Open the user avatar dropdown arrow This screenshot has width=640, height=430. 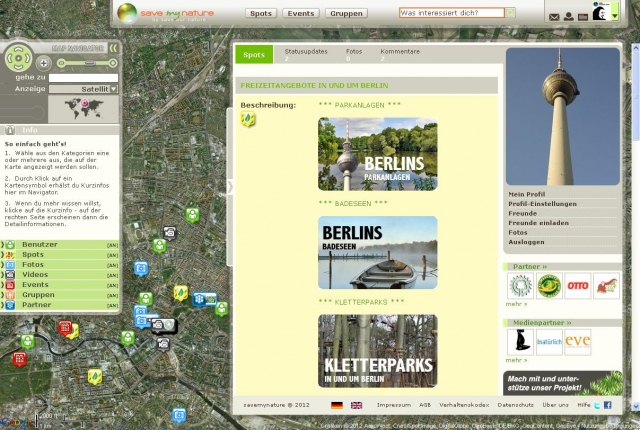pos(615,16)
